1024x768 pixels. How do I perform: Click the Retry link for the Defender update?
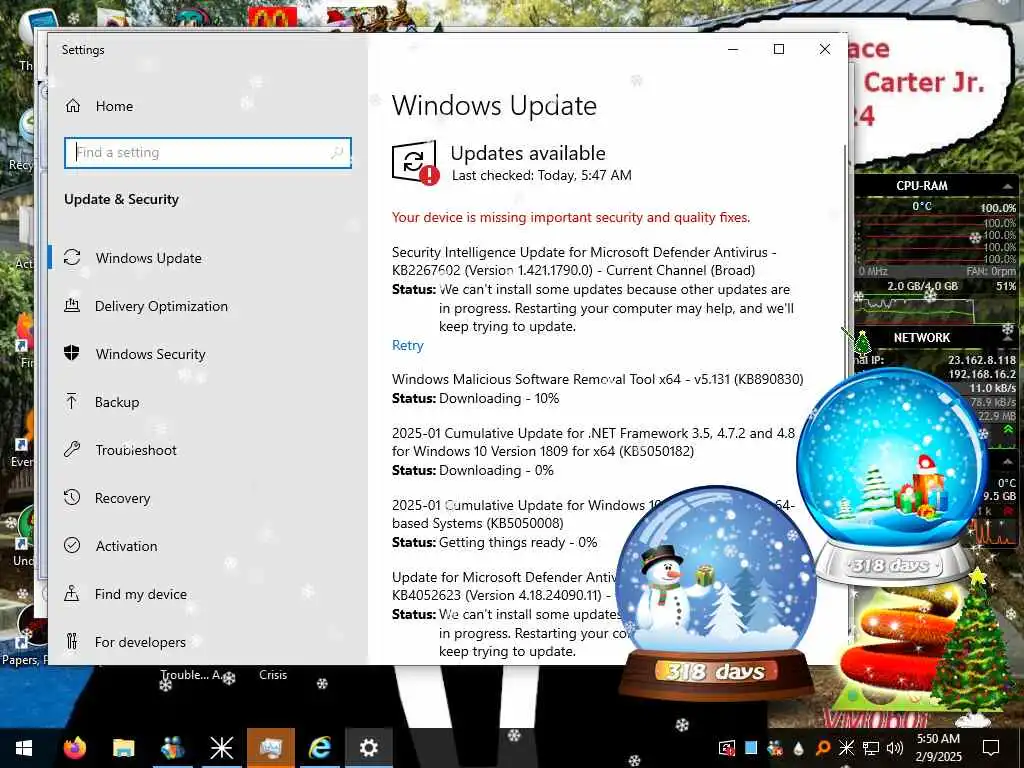point(408,345)
